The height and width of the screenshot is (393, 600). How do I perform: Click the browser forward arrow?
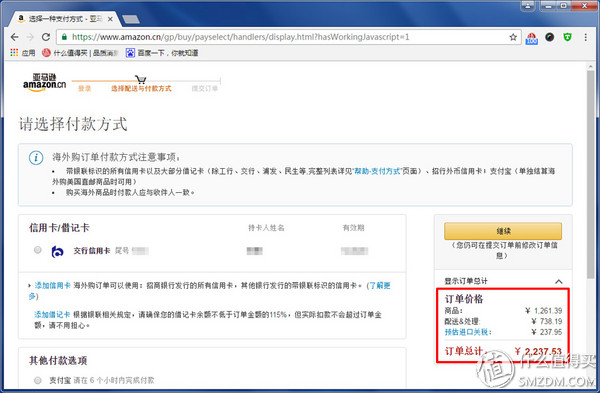click(x=30, y=37)
